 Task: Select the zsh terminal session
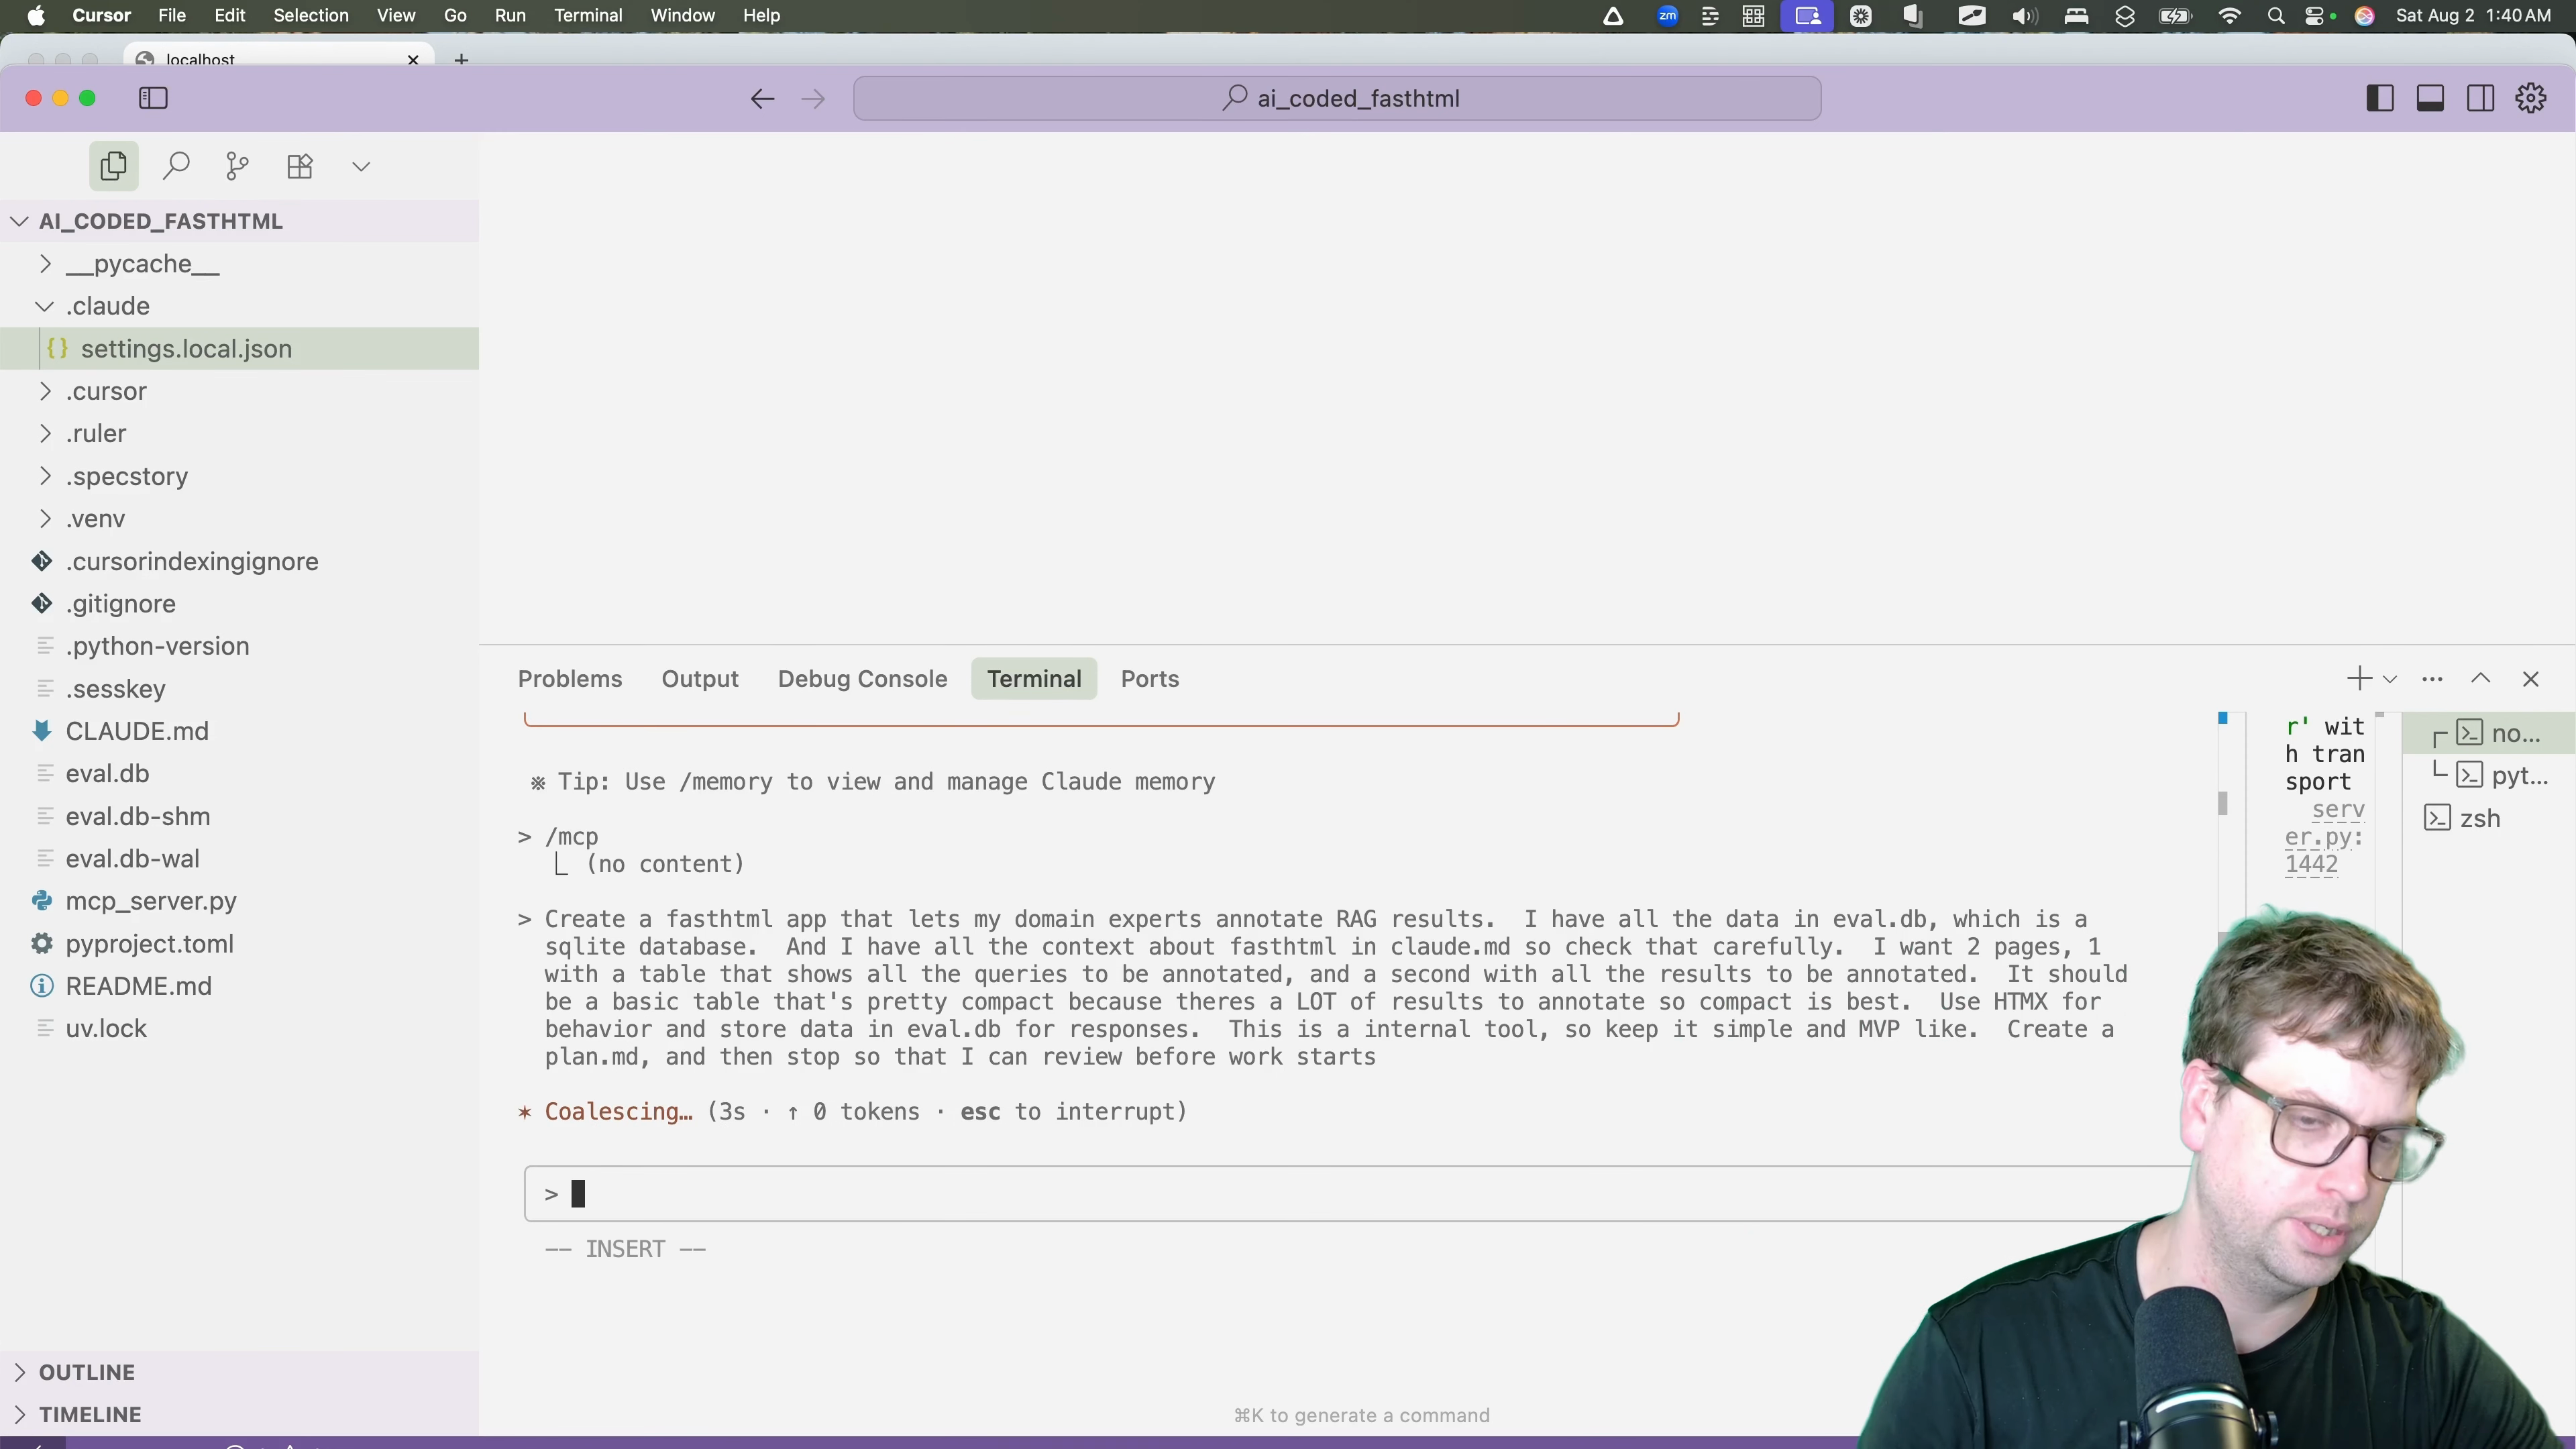pyautogui.click(x=2479, y=818)
